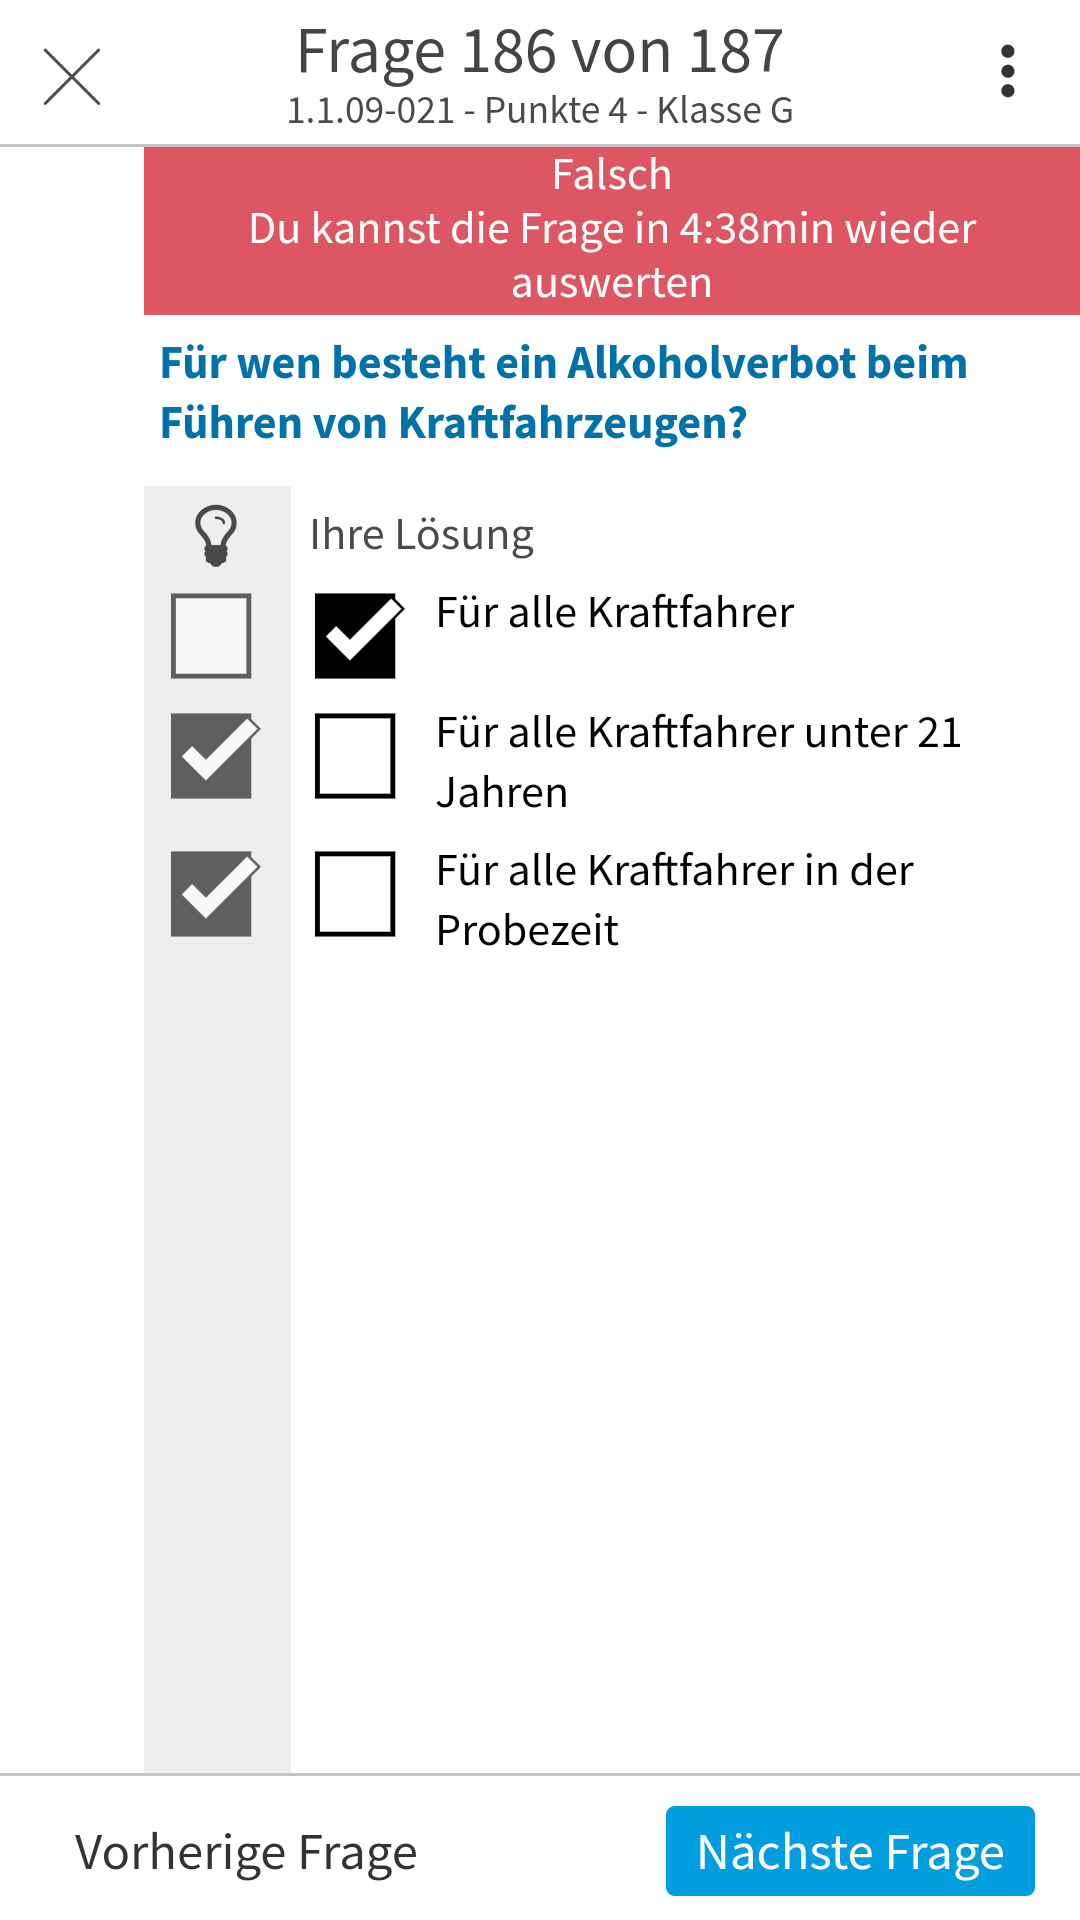The image size is (1080, 1920).
Task: Click solution checkbox beside 'Für alle Kraftfahrer'
Action: [x=211, y=636]
